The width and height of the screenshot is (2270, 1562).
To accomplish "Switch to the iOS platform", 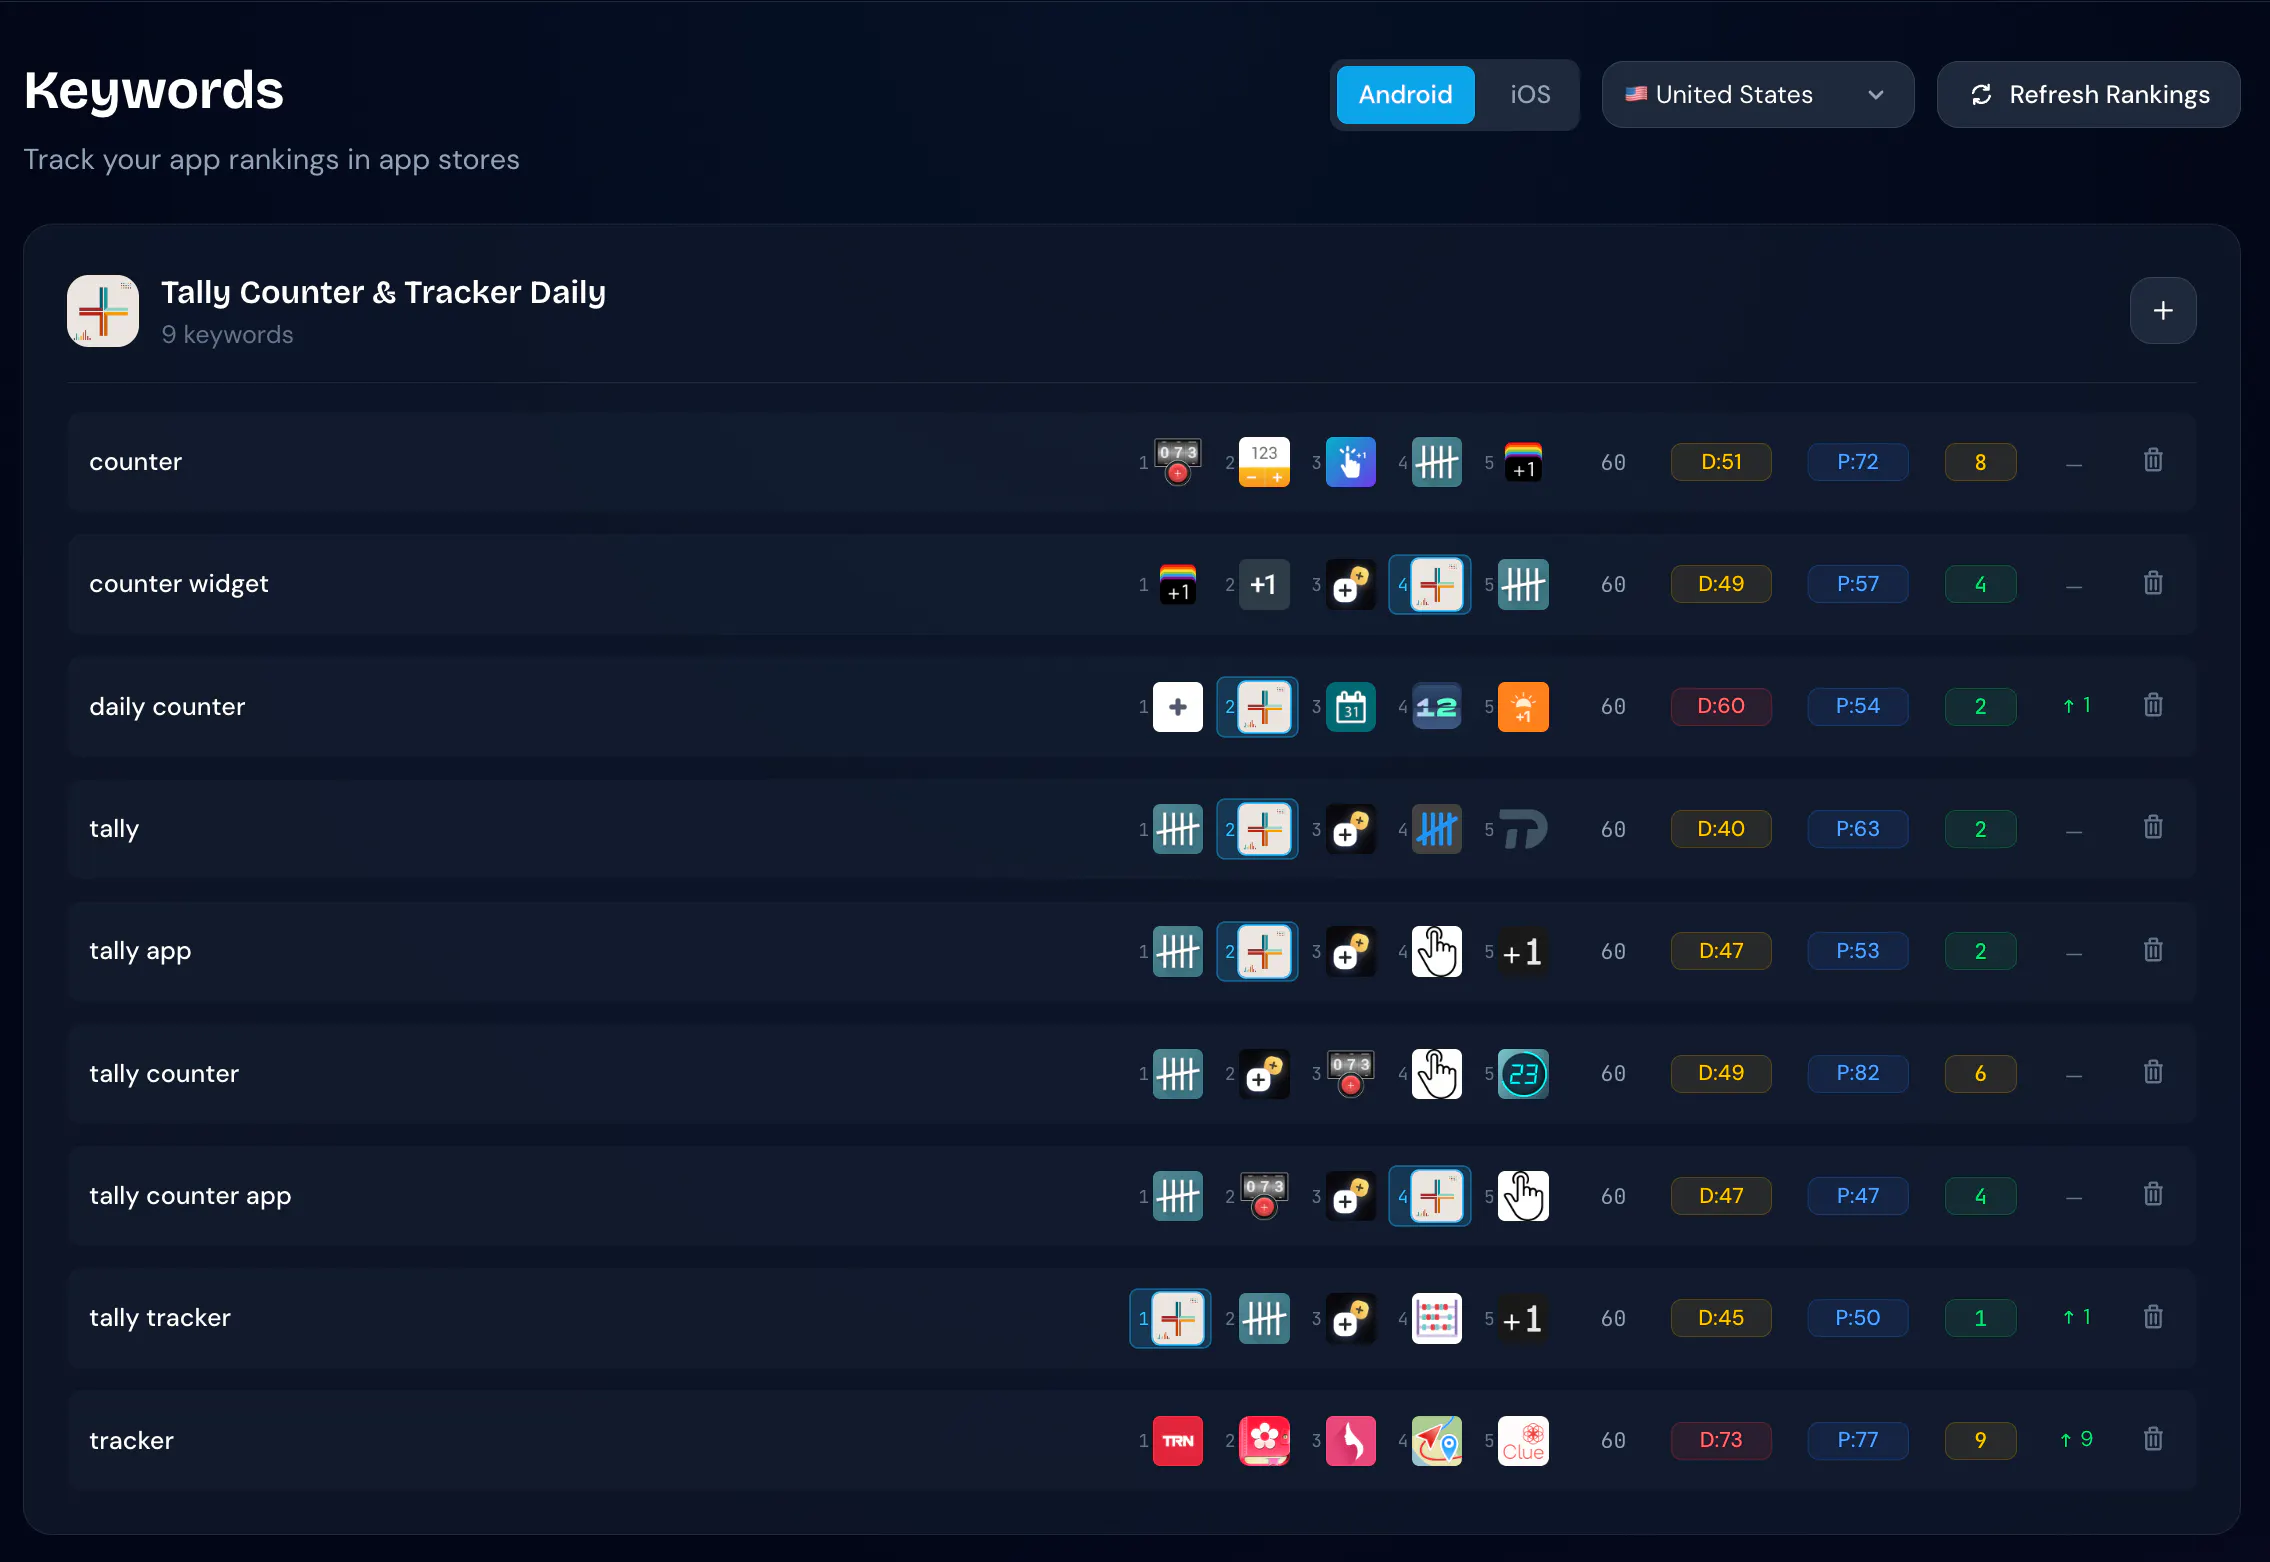I will (1530, 95).
